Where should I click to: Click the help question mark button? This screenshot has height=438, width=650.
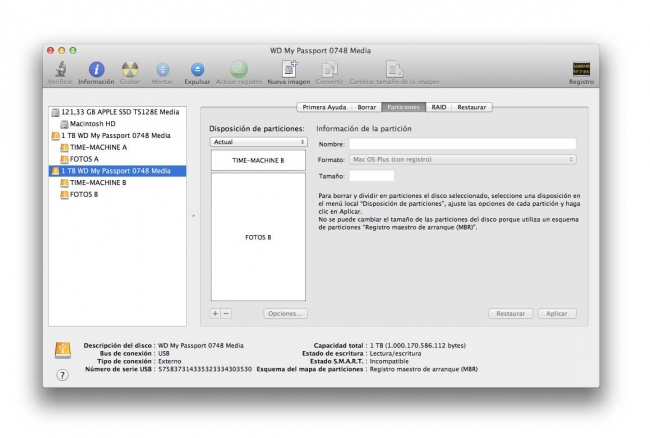[62, 375]
